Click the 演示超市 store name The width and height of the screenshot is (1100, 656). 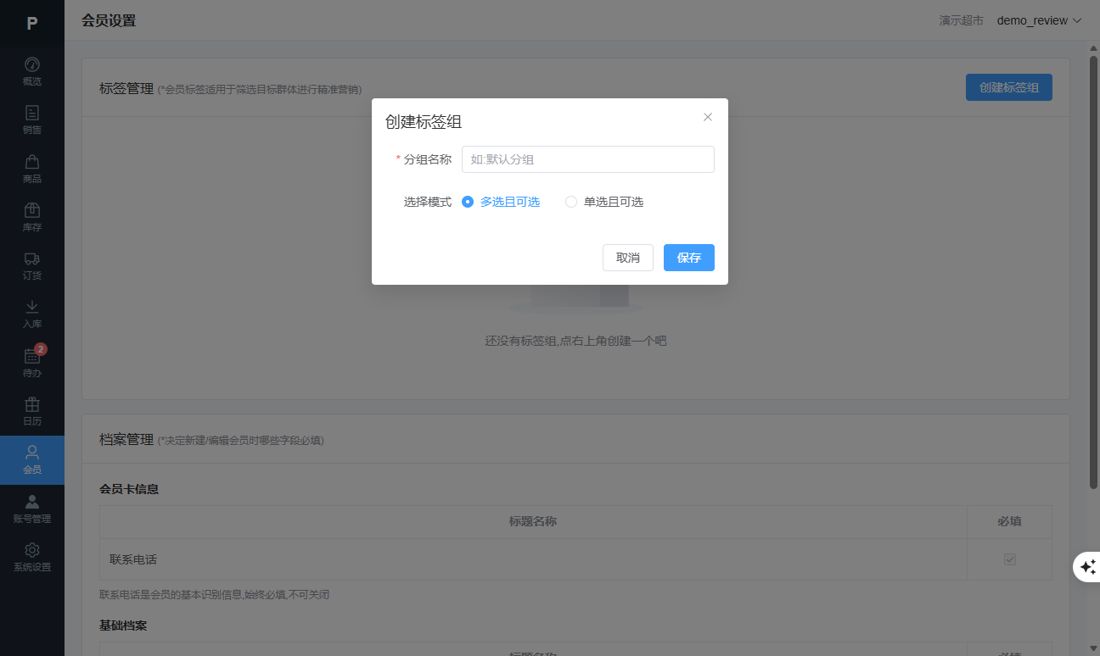[961, 20]
